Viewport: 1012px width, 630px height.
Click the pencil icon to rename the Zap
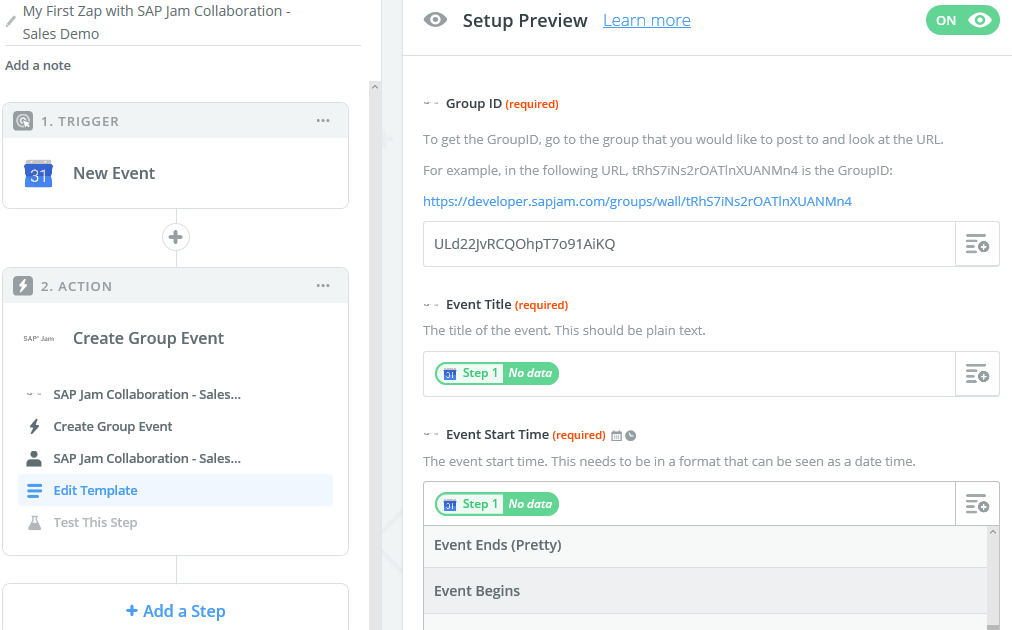point(10,22)
